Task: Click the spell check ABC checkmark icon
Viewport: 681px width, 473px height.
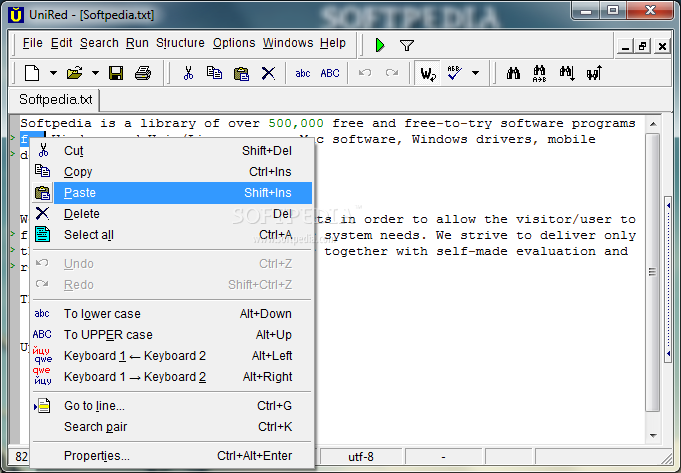Action: [x=454, y=73]
